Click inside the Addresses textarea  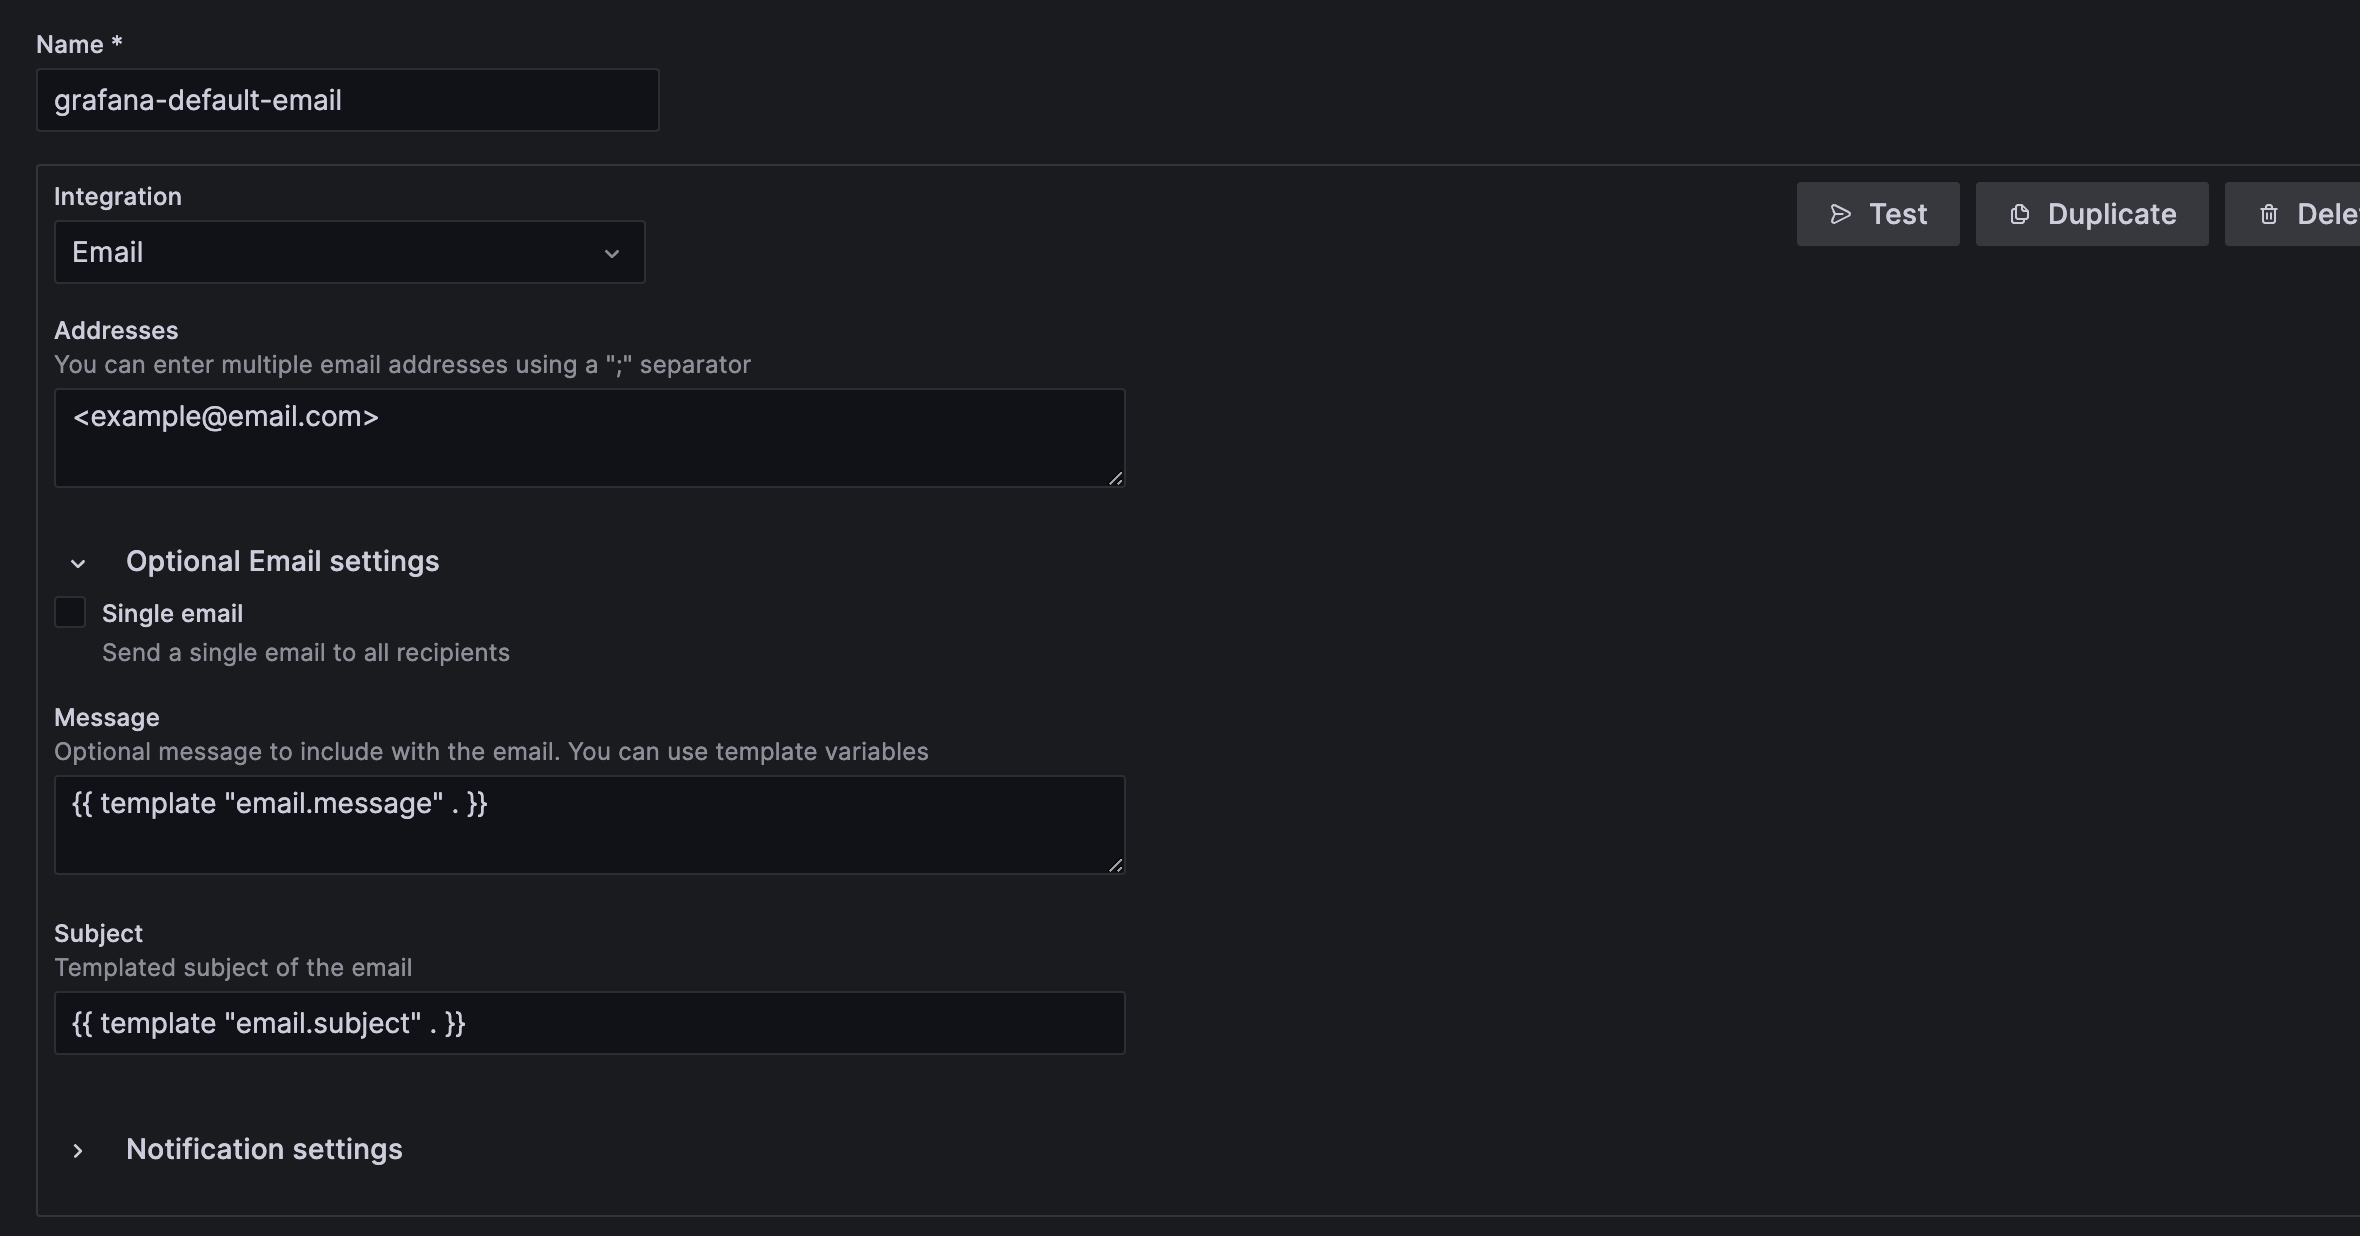click(x=590, y=437)
